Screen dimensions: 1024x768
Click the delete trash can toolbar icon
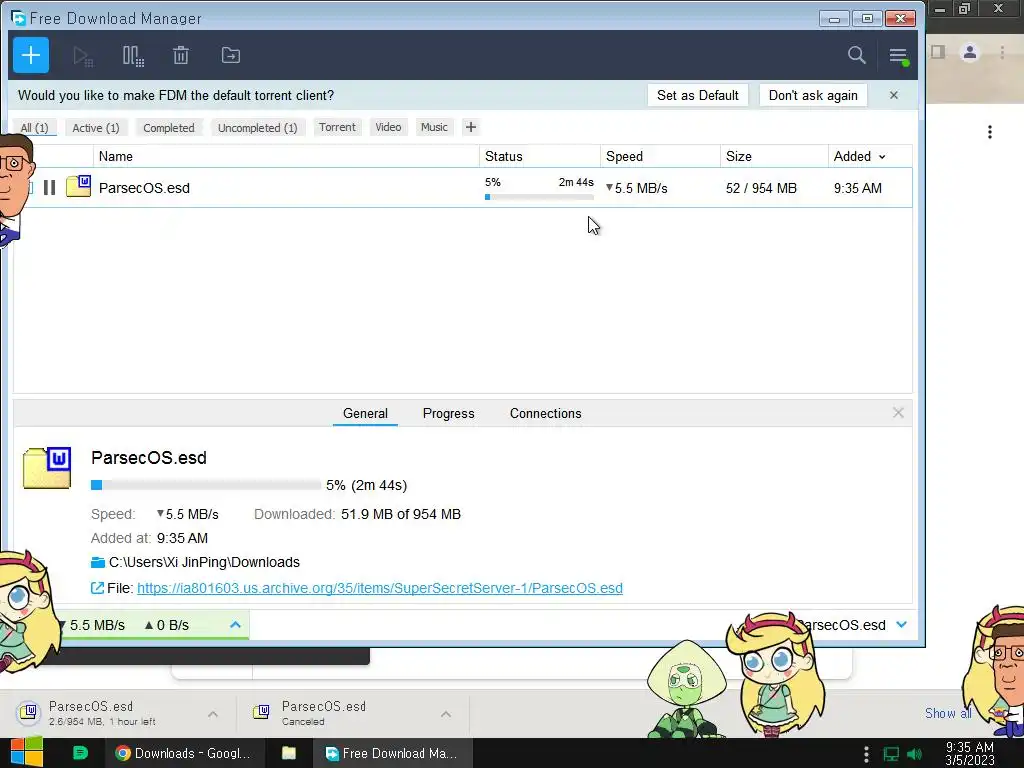(x=181, y=56)
